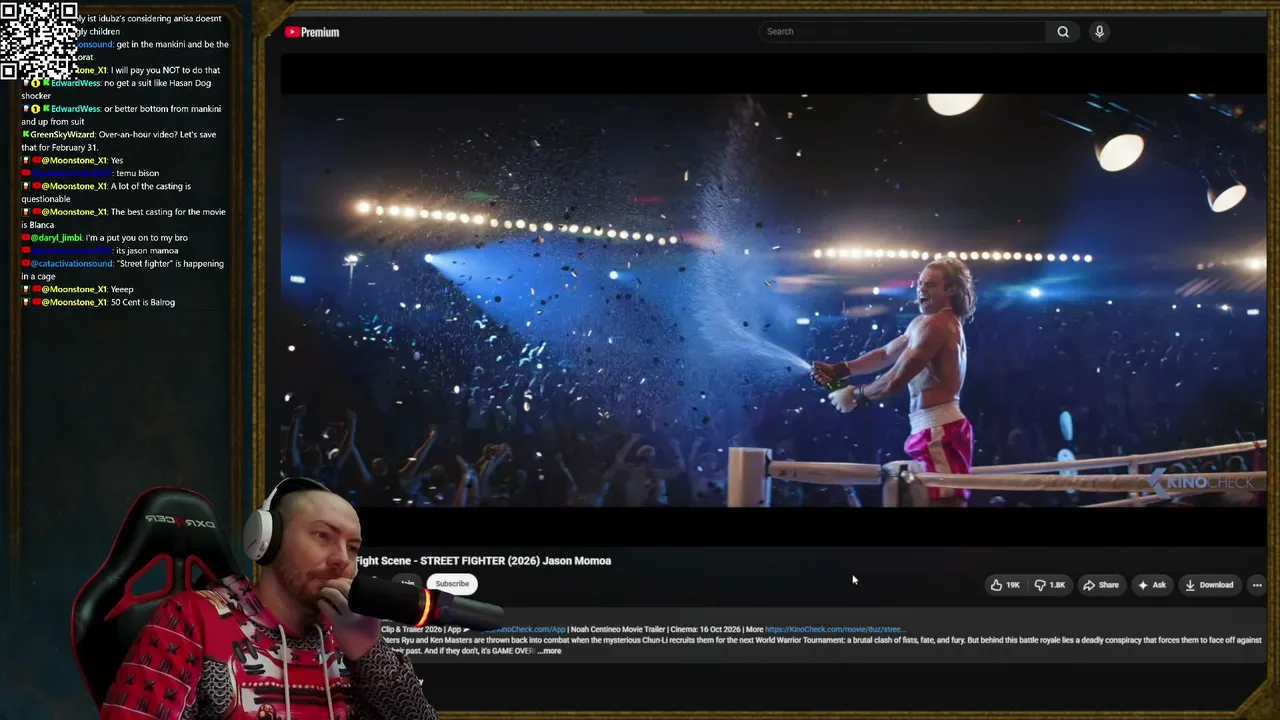
Task: Like the video with thumbs-up 19K
Action: coord(1005,585)
